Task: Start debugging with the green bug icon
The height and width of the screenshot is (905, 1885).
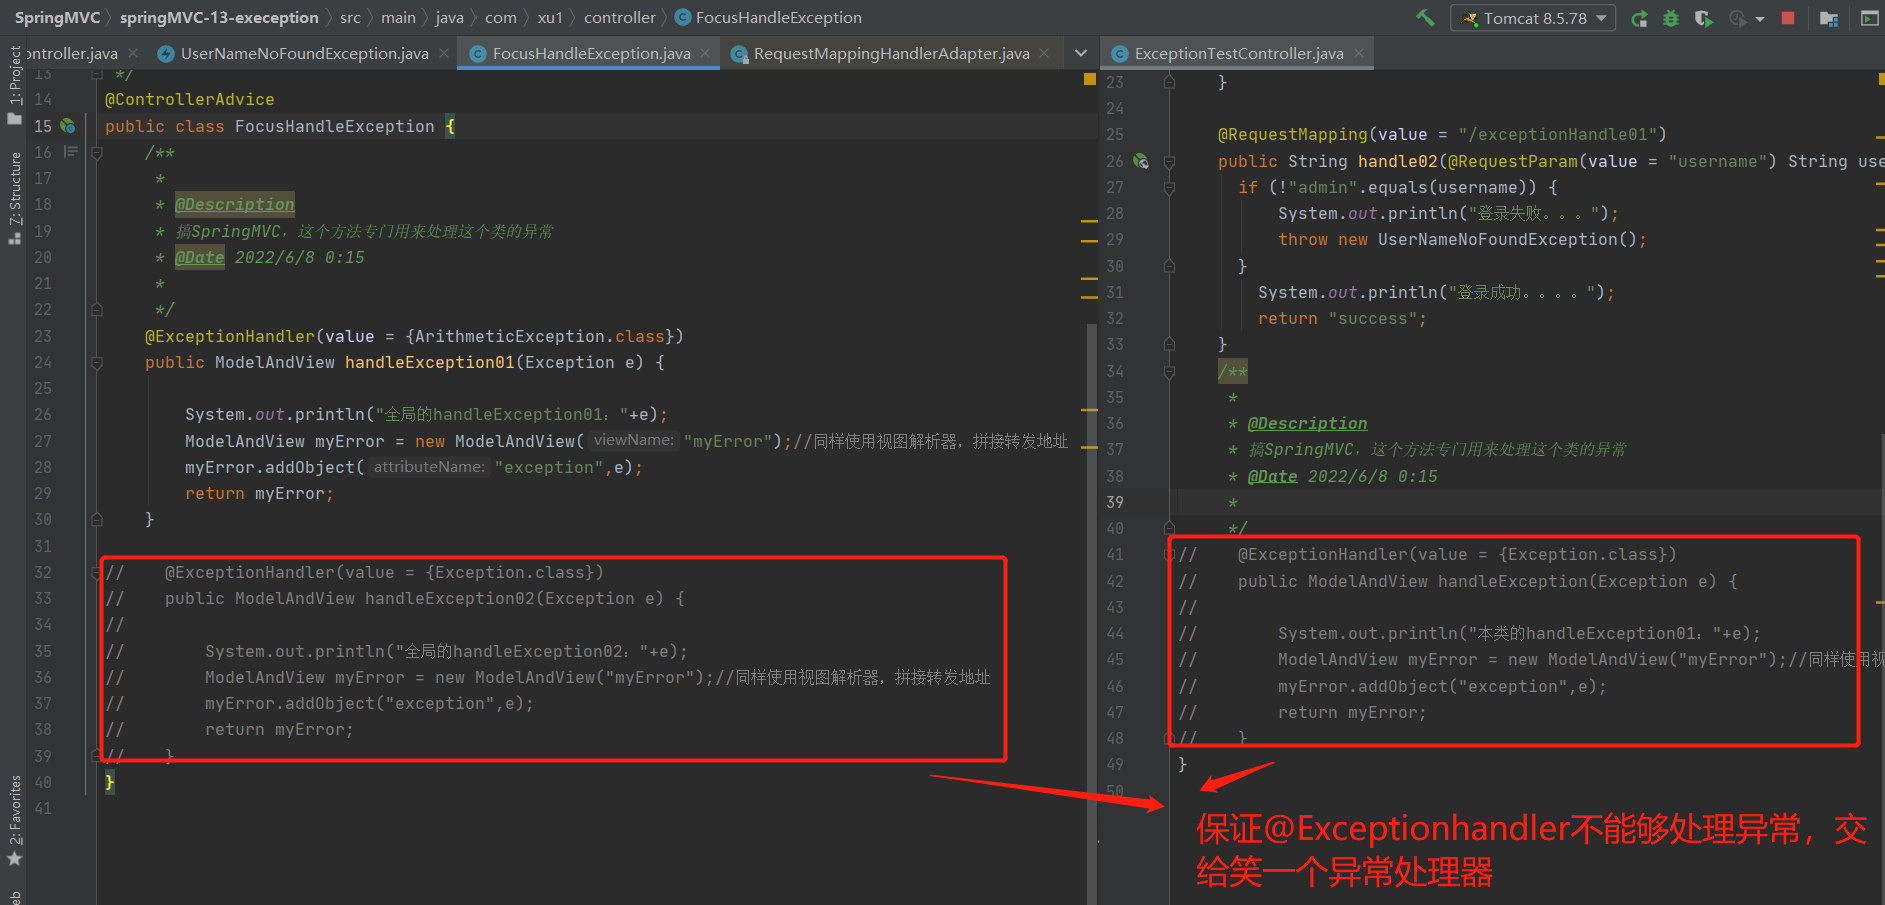Action: tap(1671, 18)
